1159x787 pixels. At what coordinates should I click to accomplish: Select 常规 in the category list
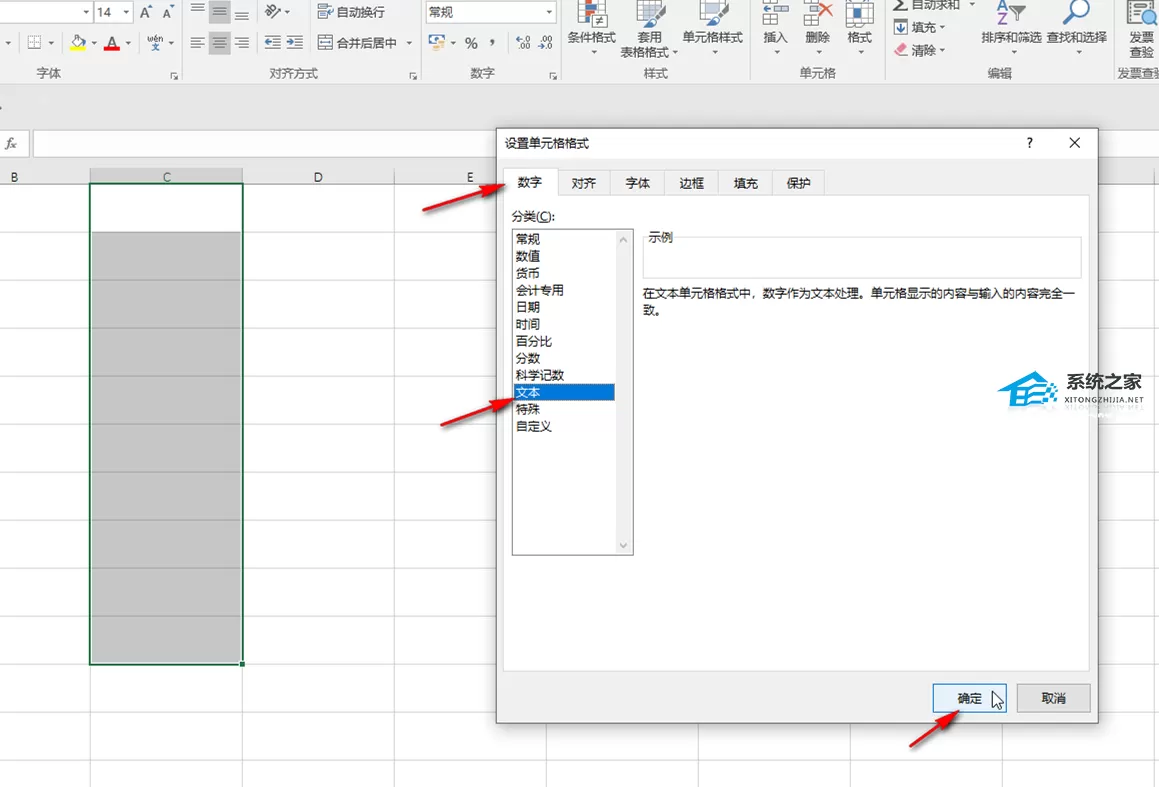565,239
